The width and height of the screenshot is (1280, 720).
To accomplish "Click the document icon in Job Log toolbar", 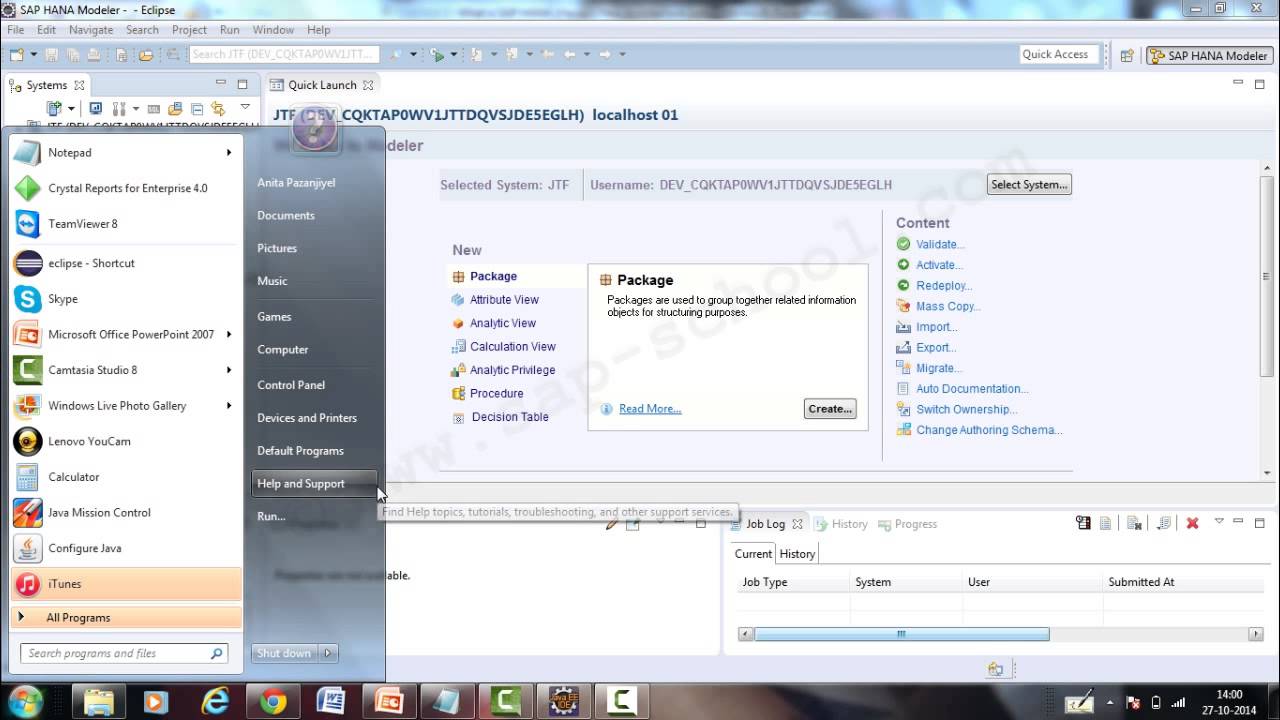I will (x=1105, y=523).
